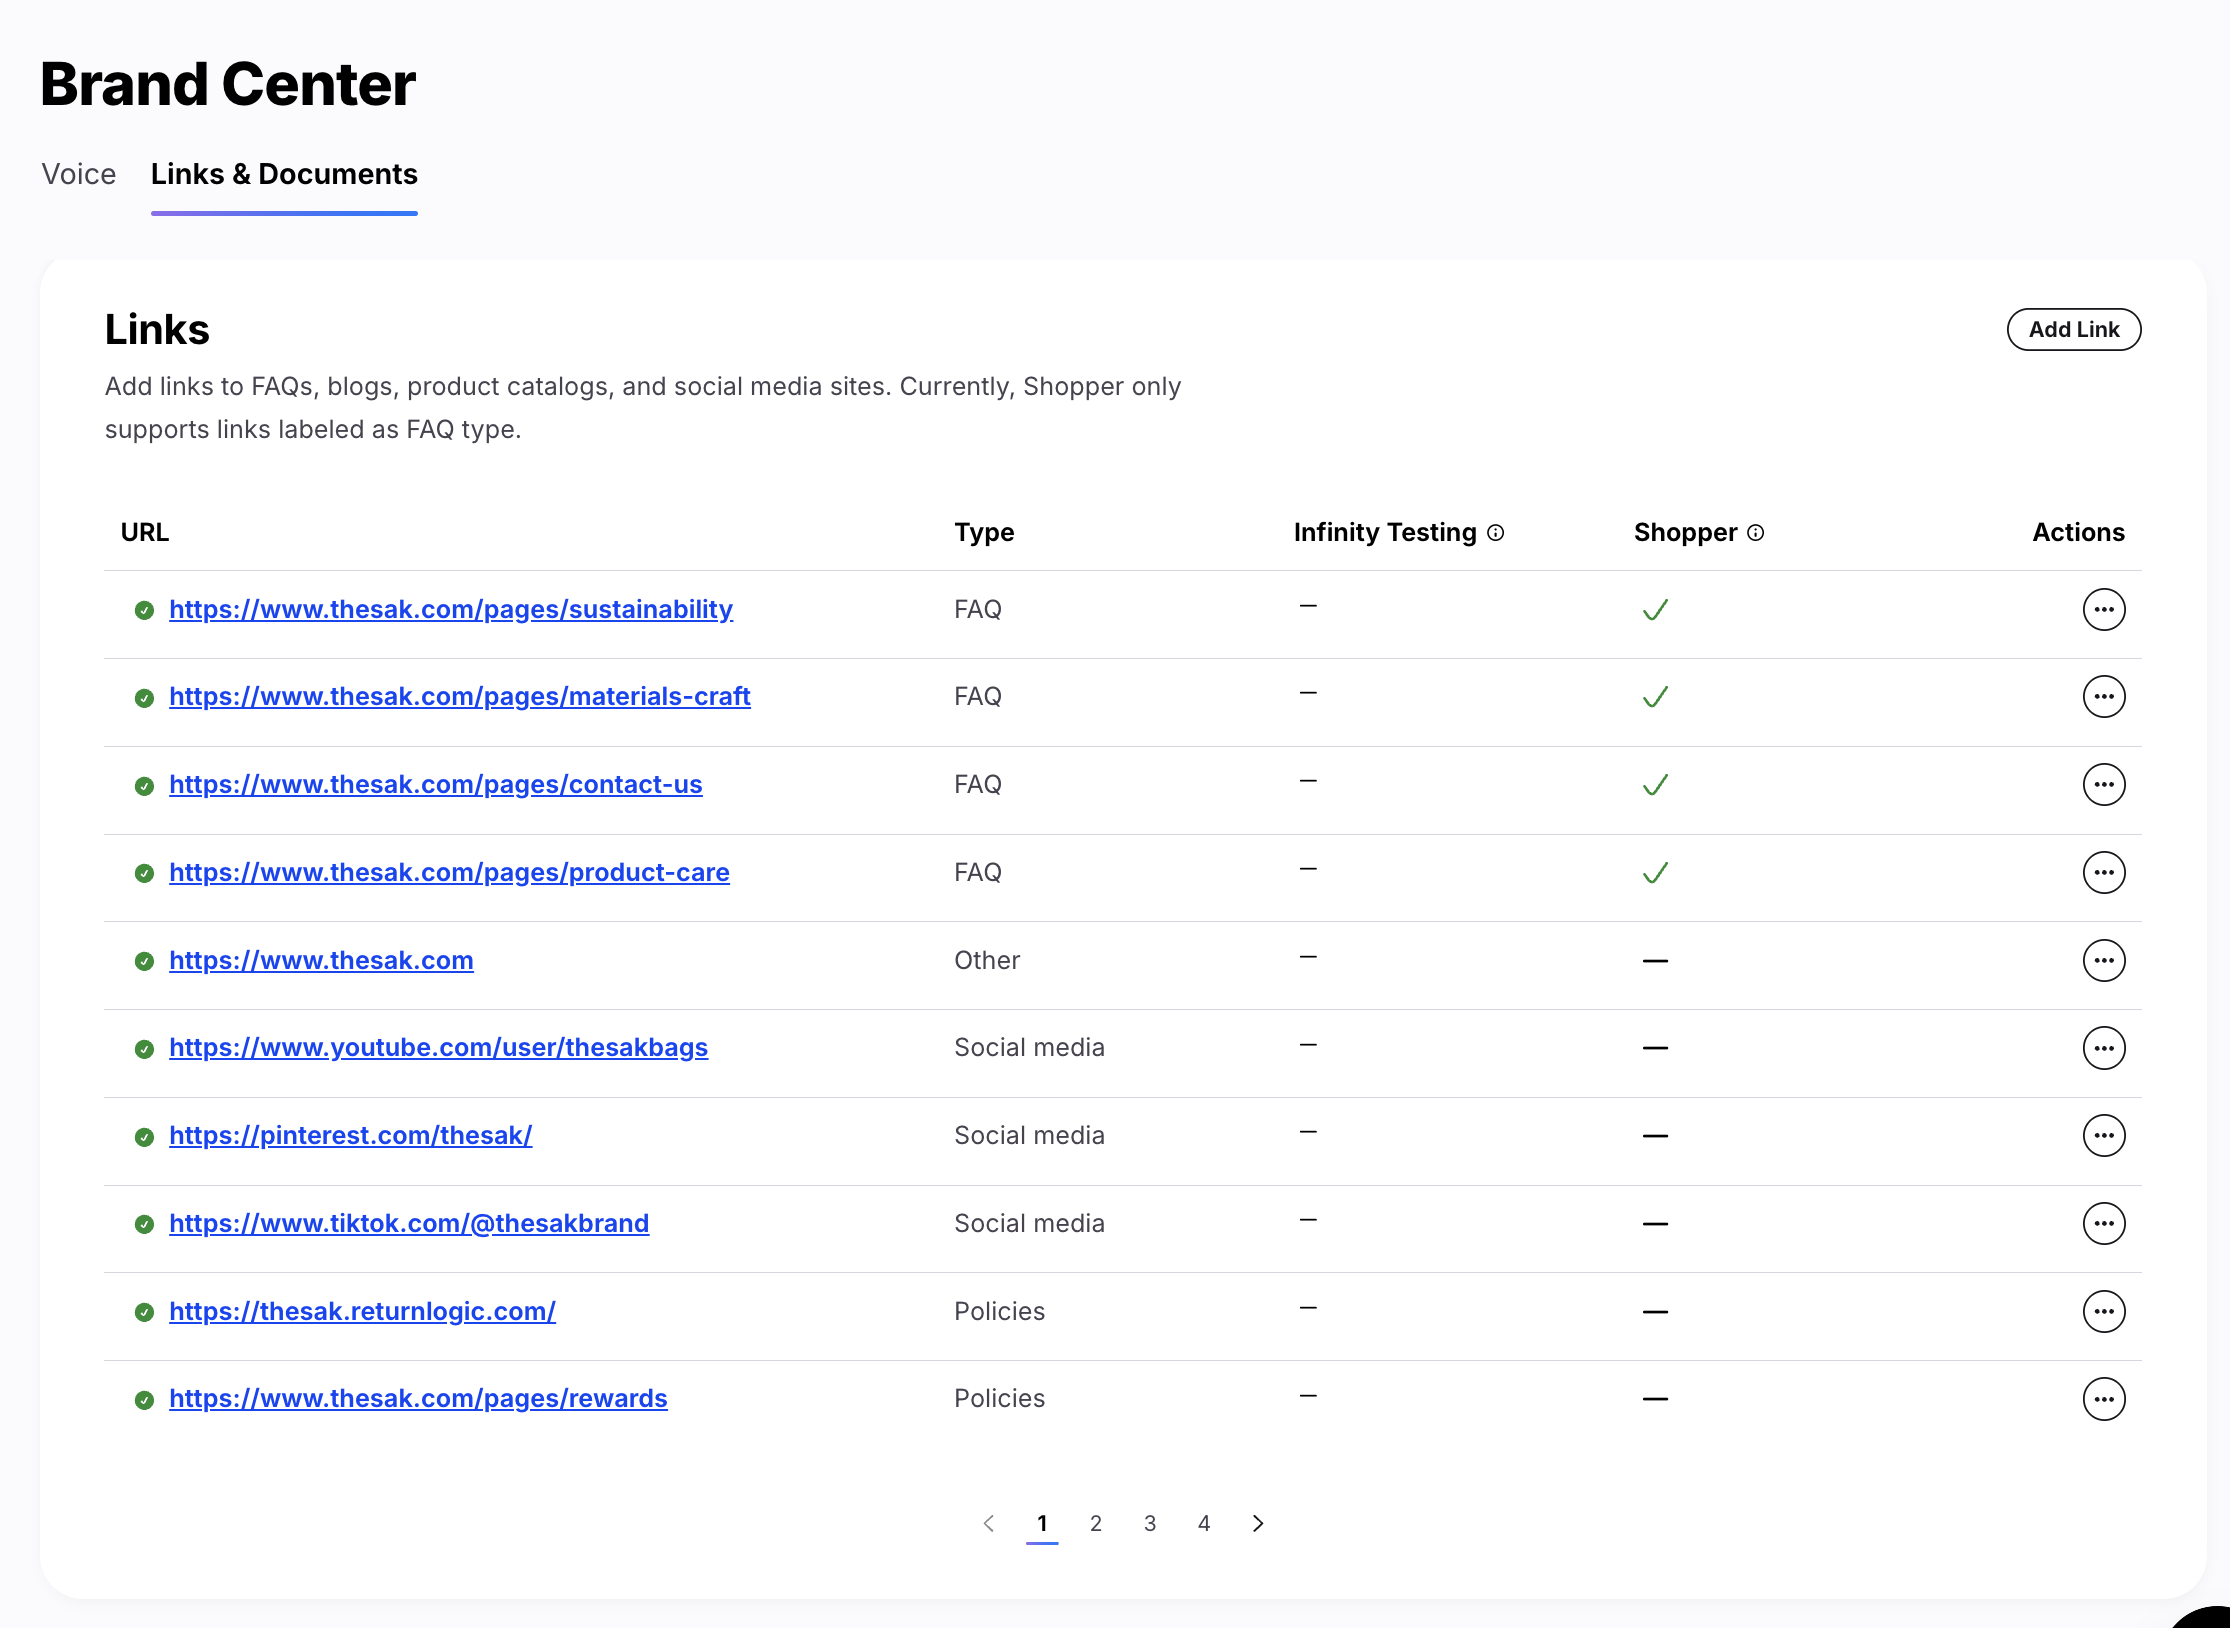Screen dimensions: 2230x1628
Task: Open actions menu for the materials-craft link
Action: 2104,696
